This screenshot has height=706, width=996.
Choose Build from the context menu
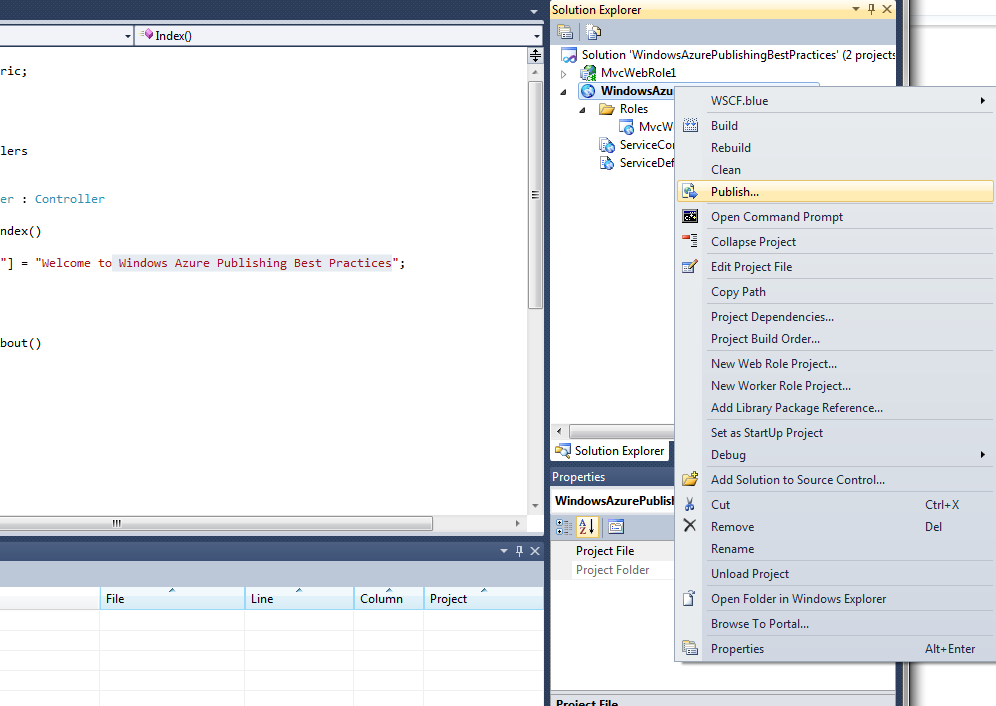tap(835, 126)
